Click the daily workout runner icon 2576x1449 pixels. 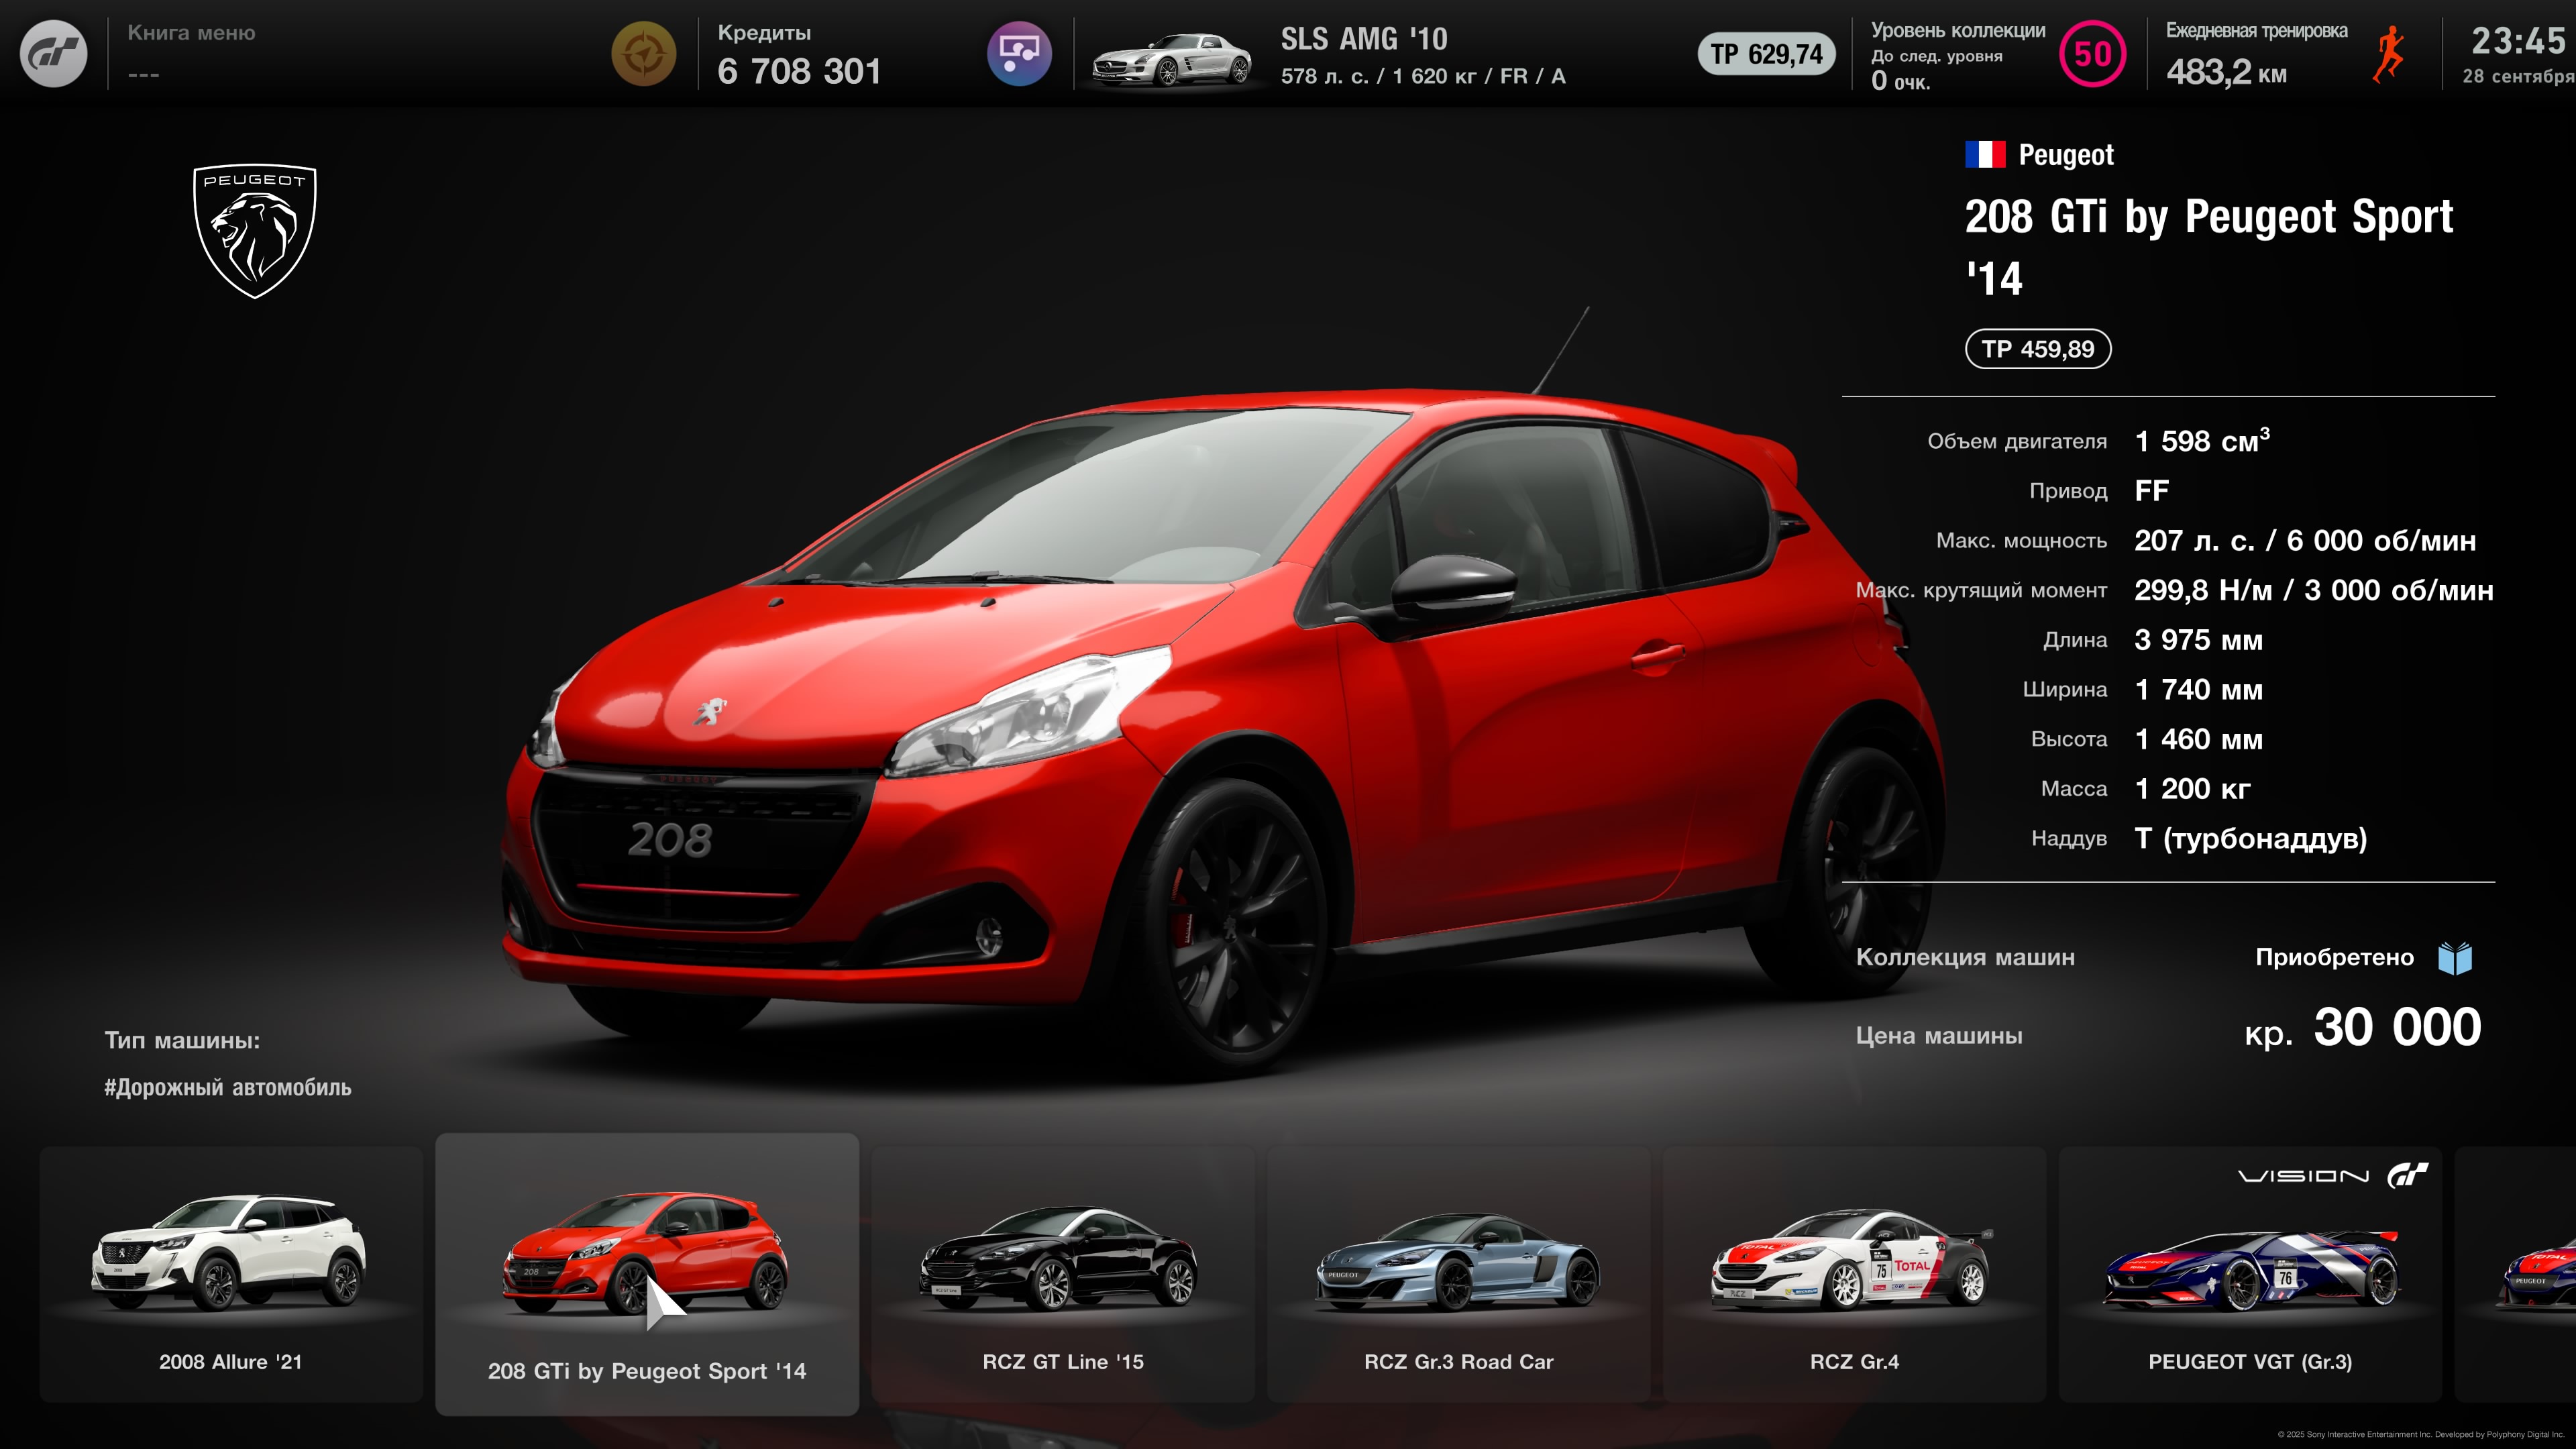tap(2387, 54)
